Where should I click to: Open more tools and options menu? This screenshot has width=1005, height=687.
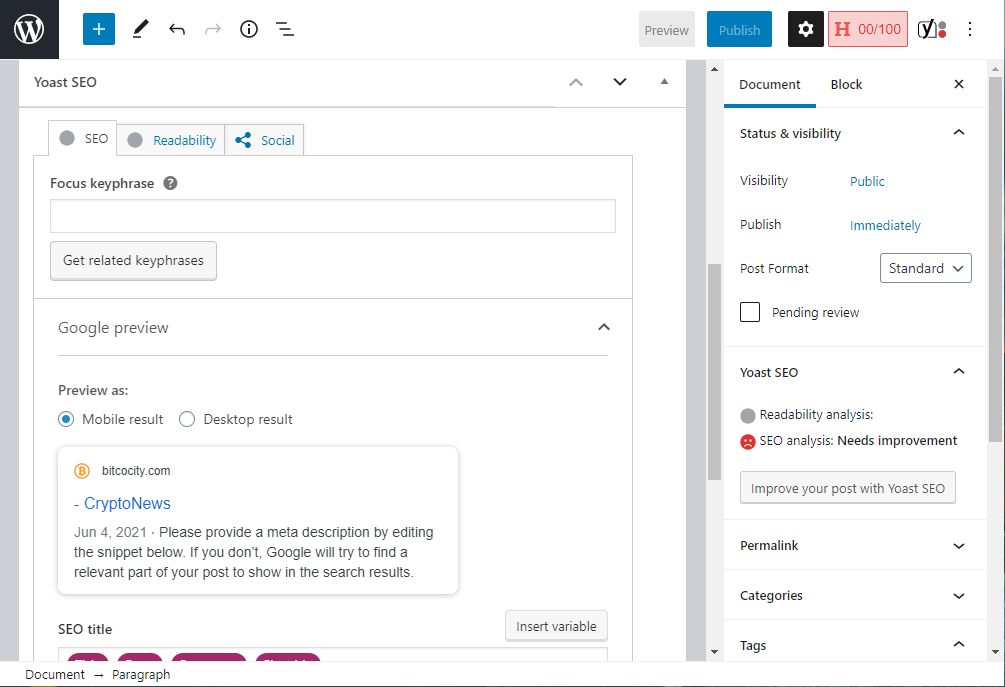(x=970, y=29)
